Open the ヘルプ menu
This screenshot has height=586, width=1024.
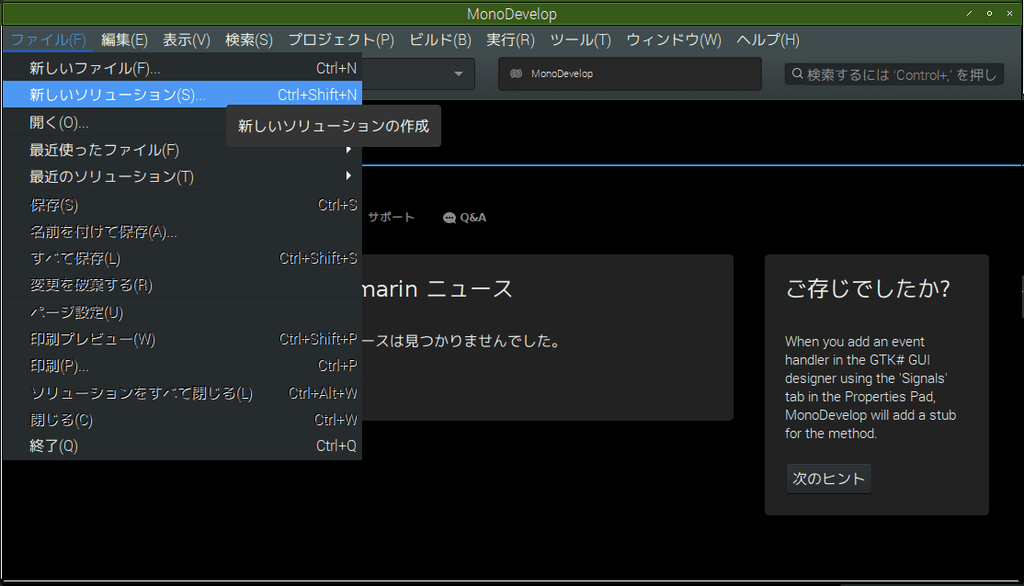pos(766,40)
